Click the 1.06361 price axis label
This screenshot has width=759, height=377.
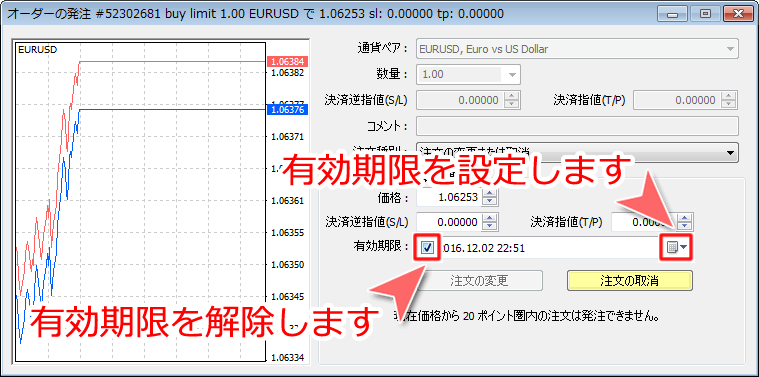[288, 200]
